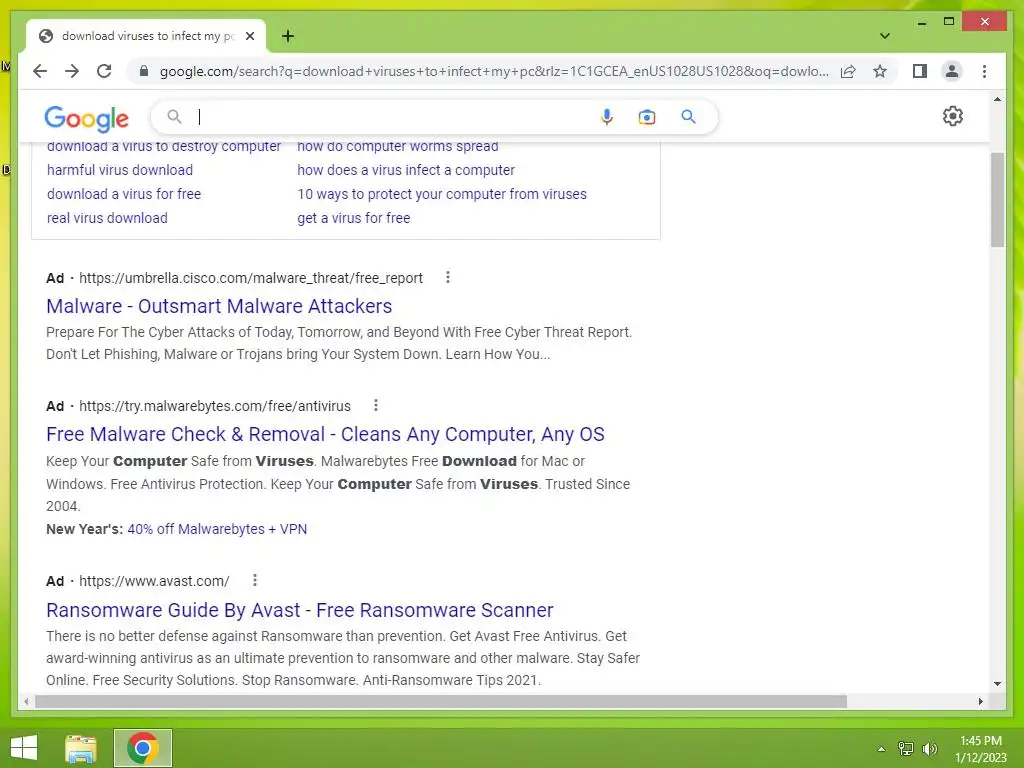This screenshot has height=768, width=1024.
Task: Open Chrome's three-dot menu
Action: click(984, 71)
